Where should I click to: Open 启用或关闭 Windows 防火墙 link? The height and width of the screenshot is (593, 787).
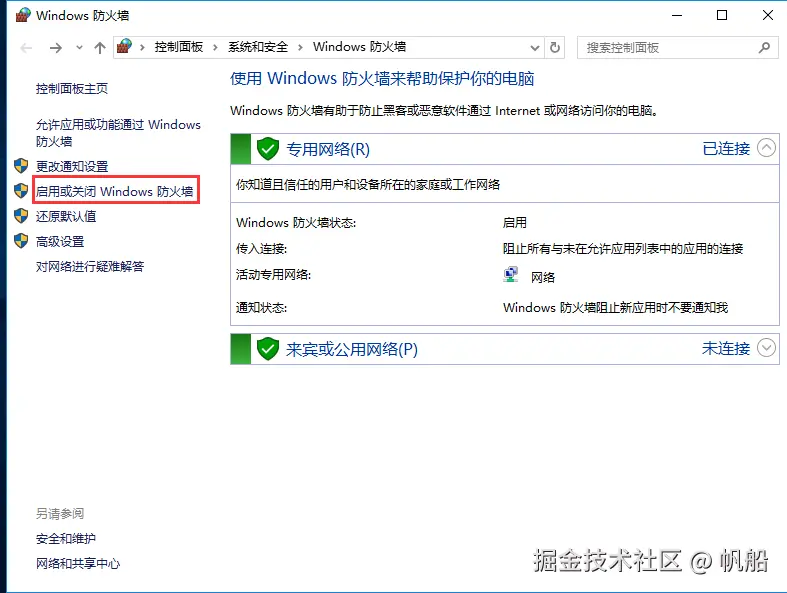coord(114,191)
